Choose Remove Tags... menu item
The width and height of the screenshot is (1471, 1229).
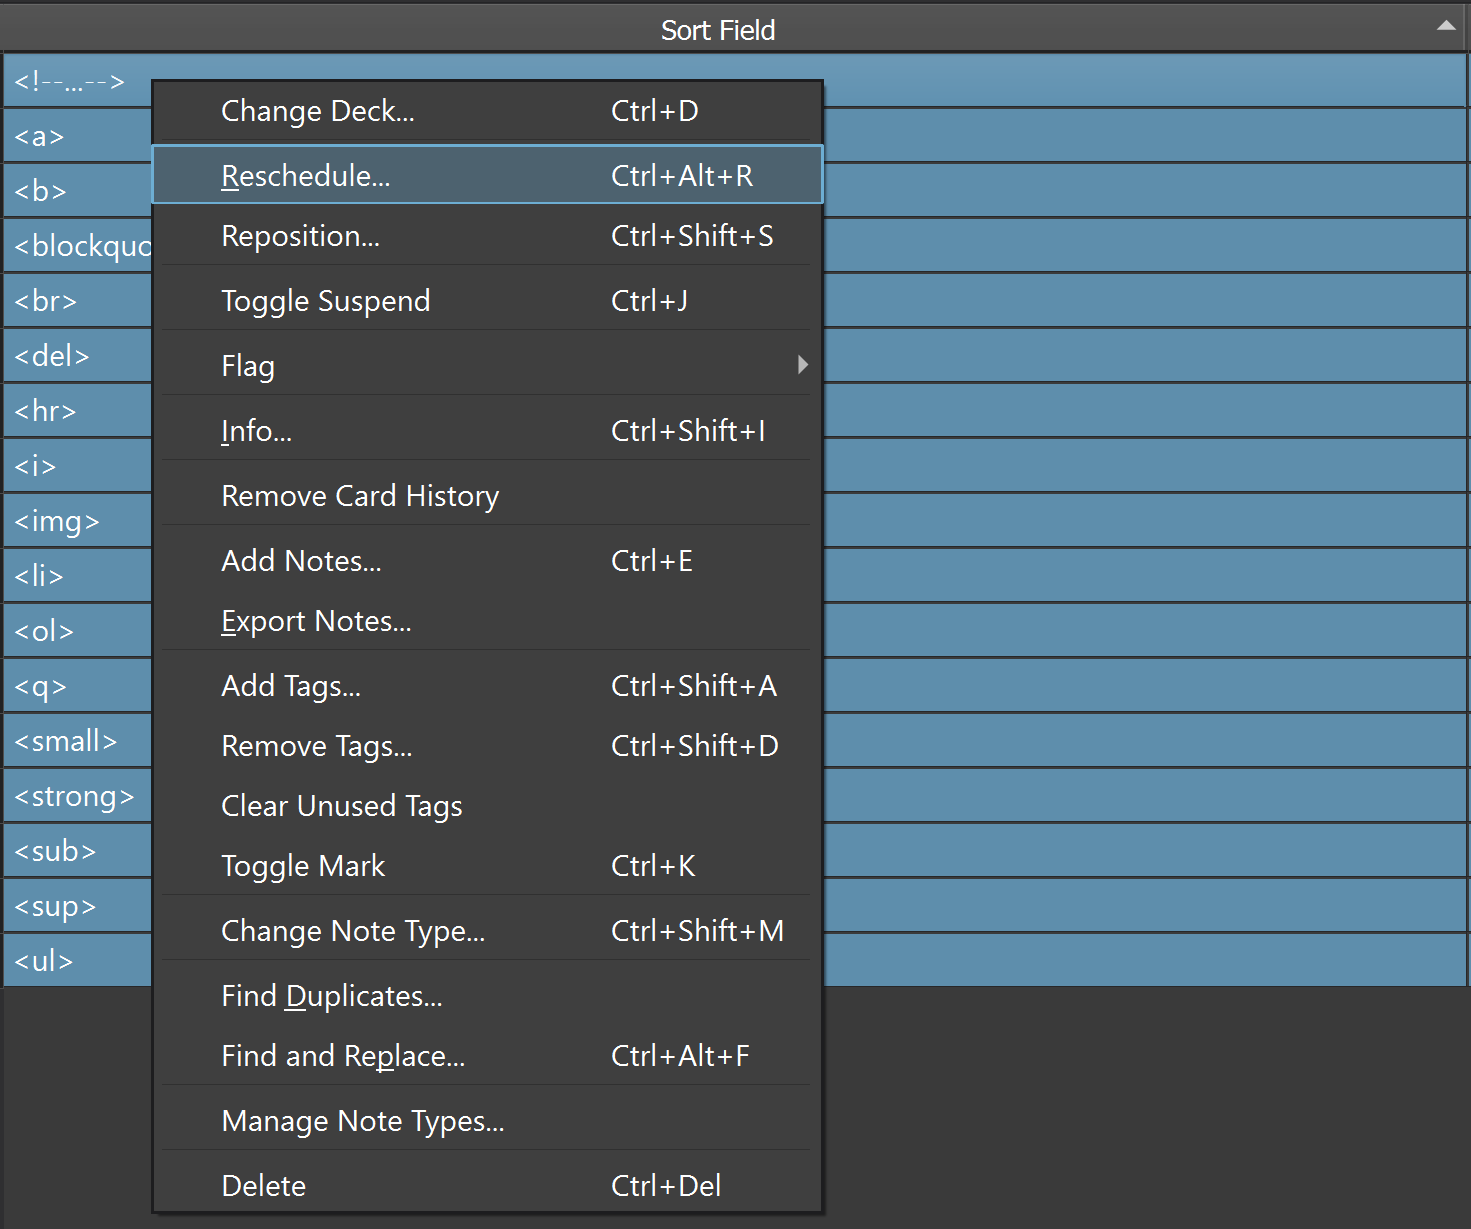tap(487, 746)
